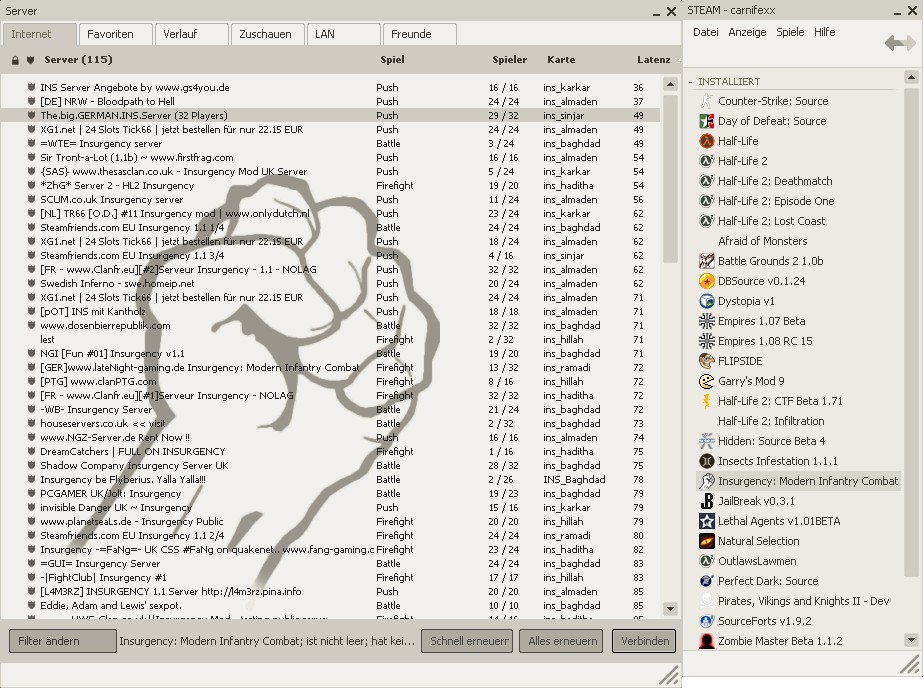
Task: Select the [DE] NRW - Bloodpath to Hell server
Action: [330, 101]
